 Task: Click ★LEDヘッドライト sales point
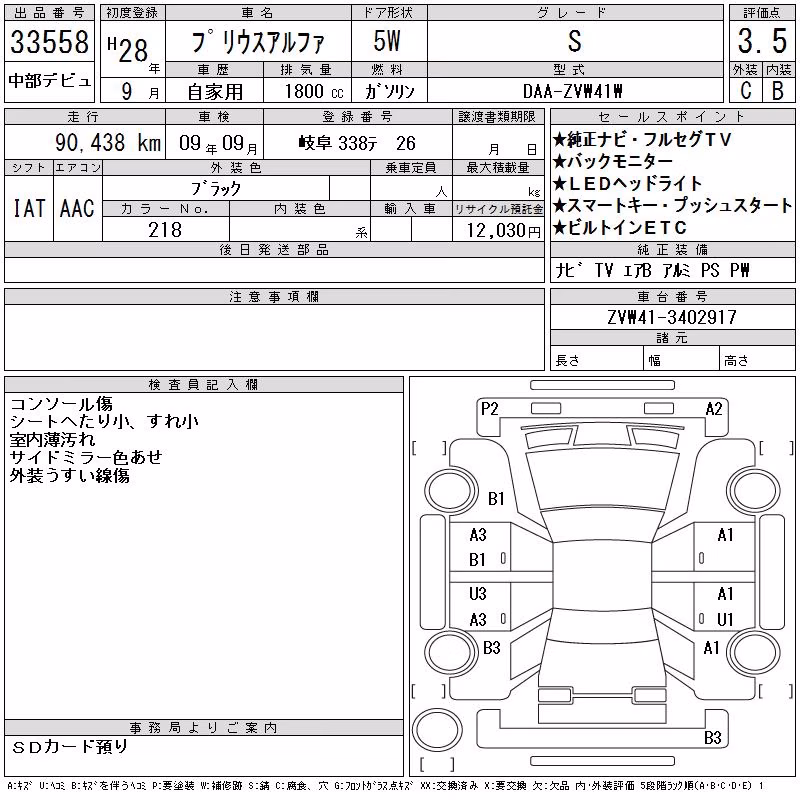coord(628,184)
